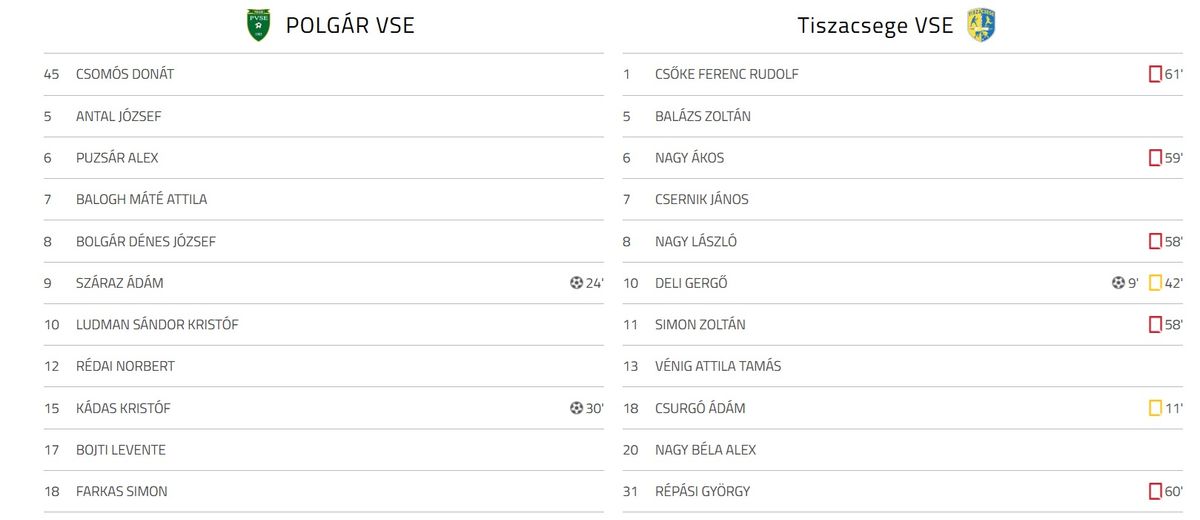
Task: Click the yellow card icon for Deli Gergő
Action: [x=1155, y=283]
